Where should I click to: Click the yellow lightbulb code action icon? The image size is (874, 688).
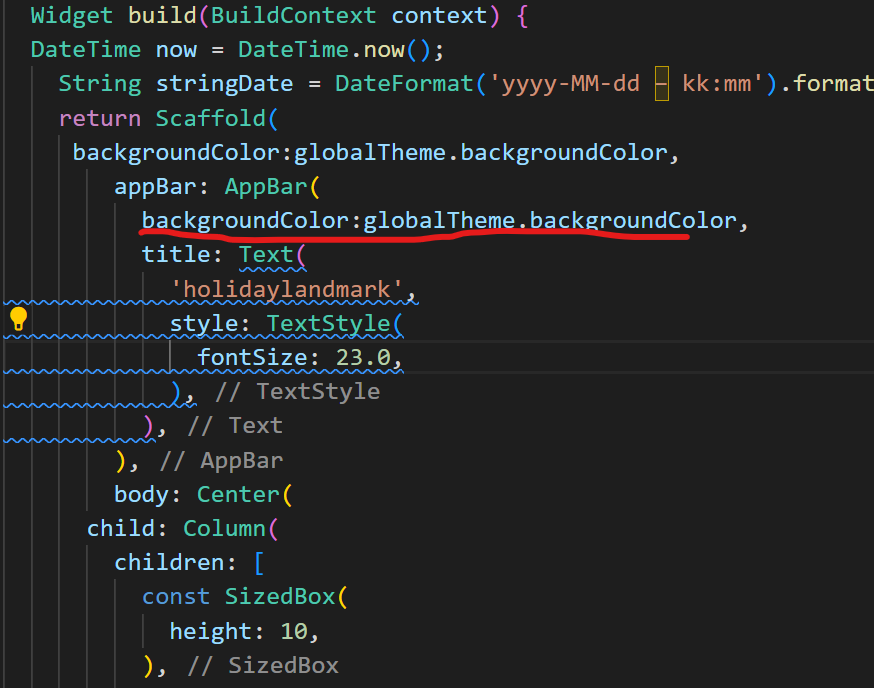tap(18, 320)
